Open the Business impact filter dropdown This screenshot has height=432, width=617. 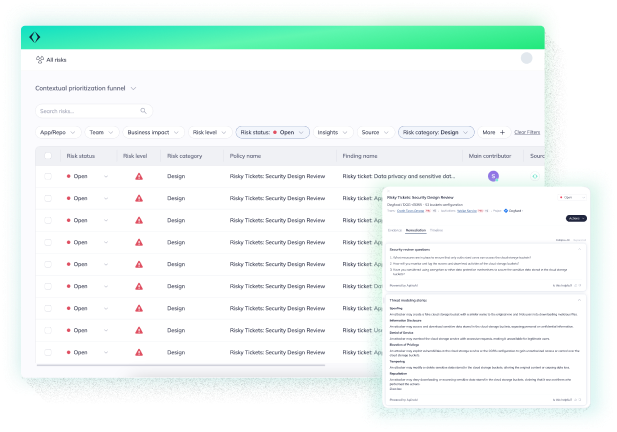tap(153, 132)
